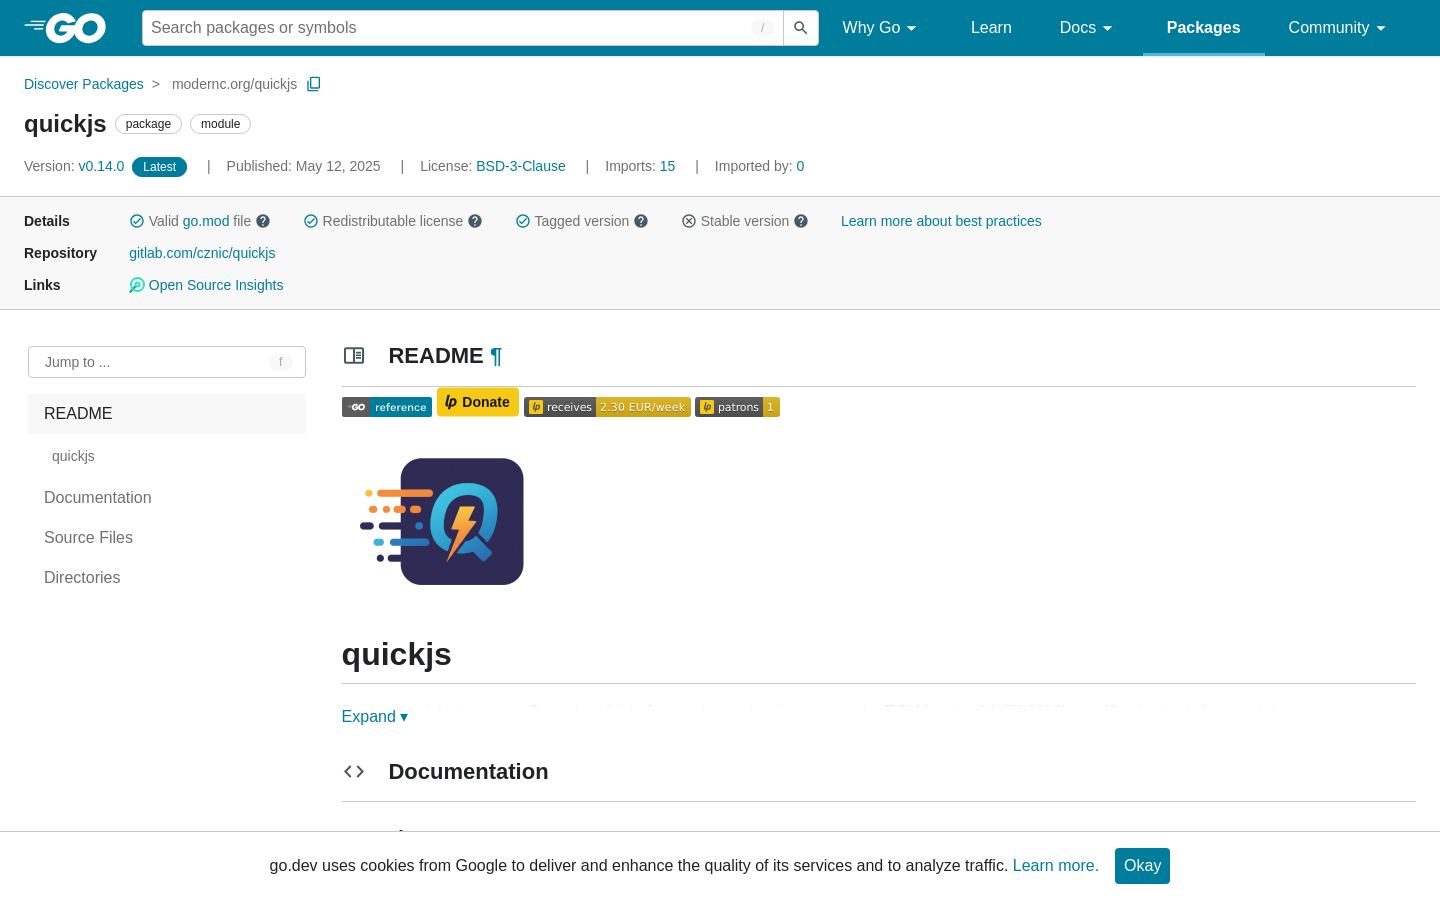The height and width of the screenshot is (900, 1440).
Task: Click the Documentation code brackets icon
Action: pyautogui.click(x=354, y=771)
